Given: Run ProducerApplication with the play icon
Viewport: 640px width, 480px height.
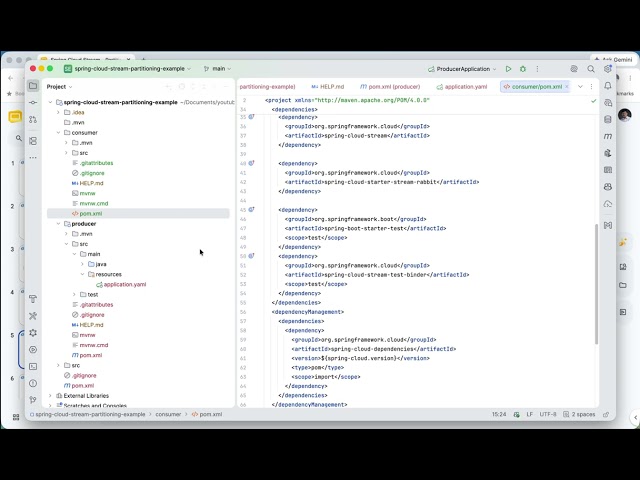Looking at the screenshot, I should [508, 69].
